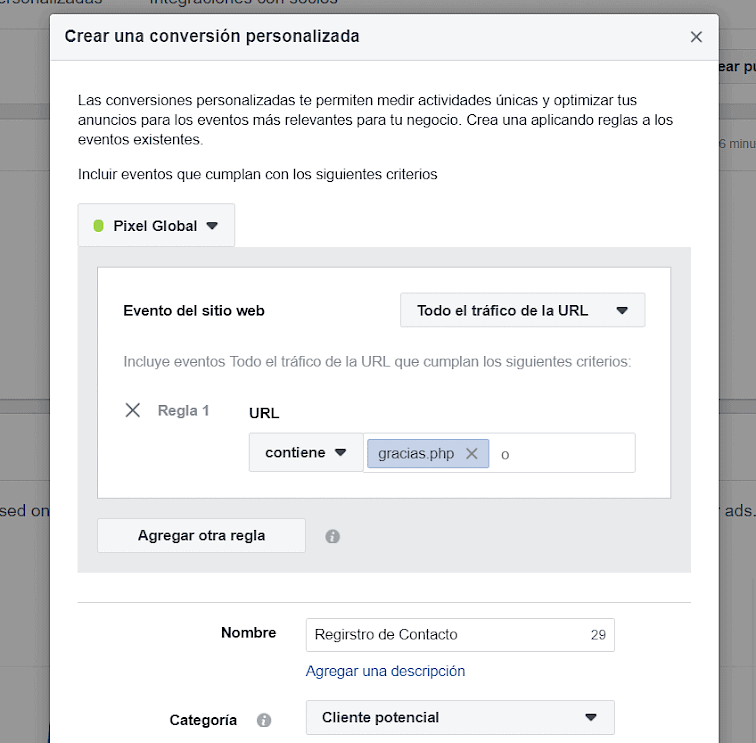
Task: Focus the Nombre field containing Regirstro de Contacto
Action: click(460, 635)
